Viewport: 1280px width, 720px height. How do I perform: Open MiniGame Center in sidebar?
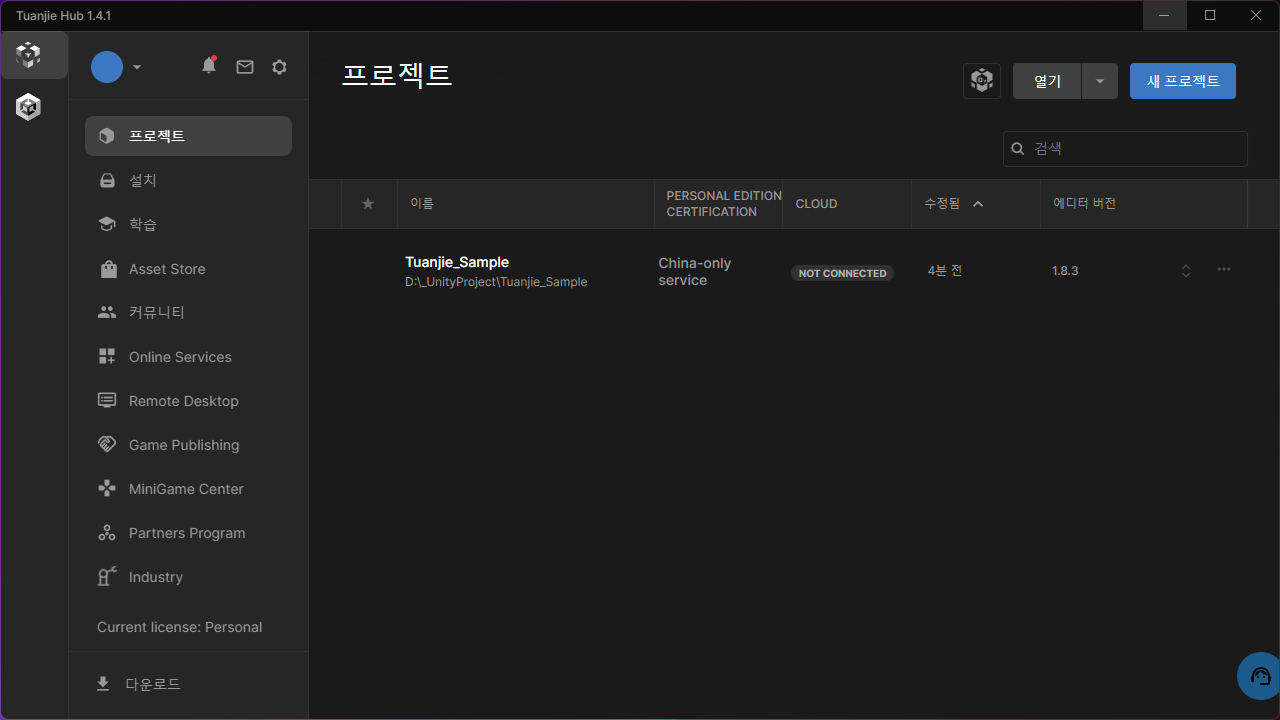click(188, 489)
